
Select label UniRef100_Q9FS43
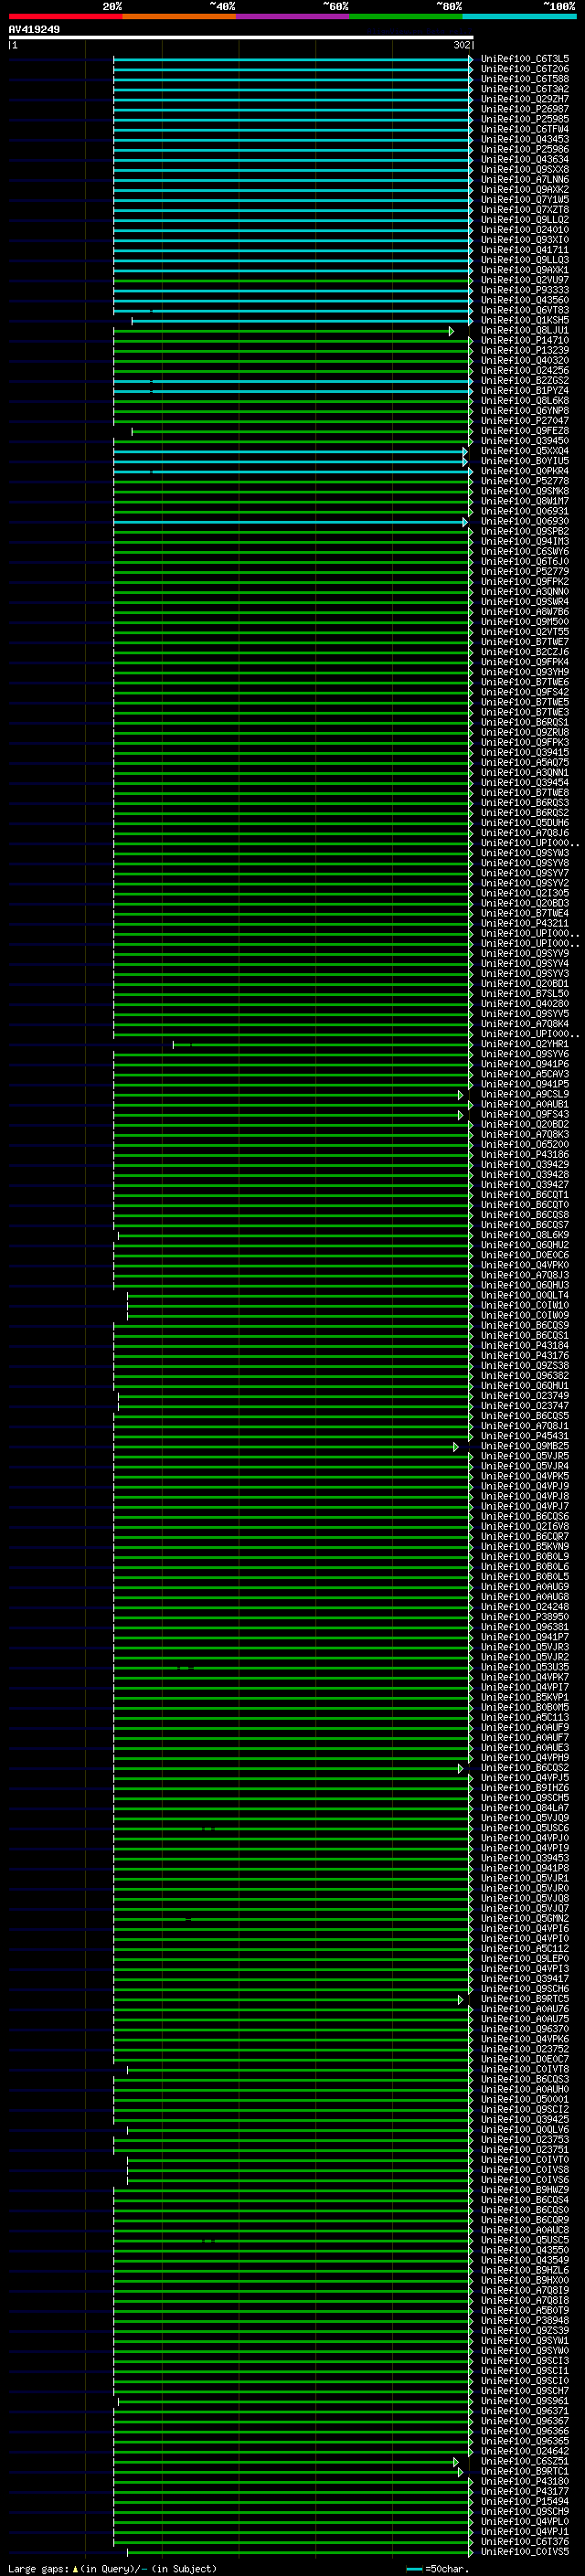click(x=525, y=1114)
